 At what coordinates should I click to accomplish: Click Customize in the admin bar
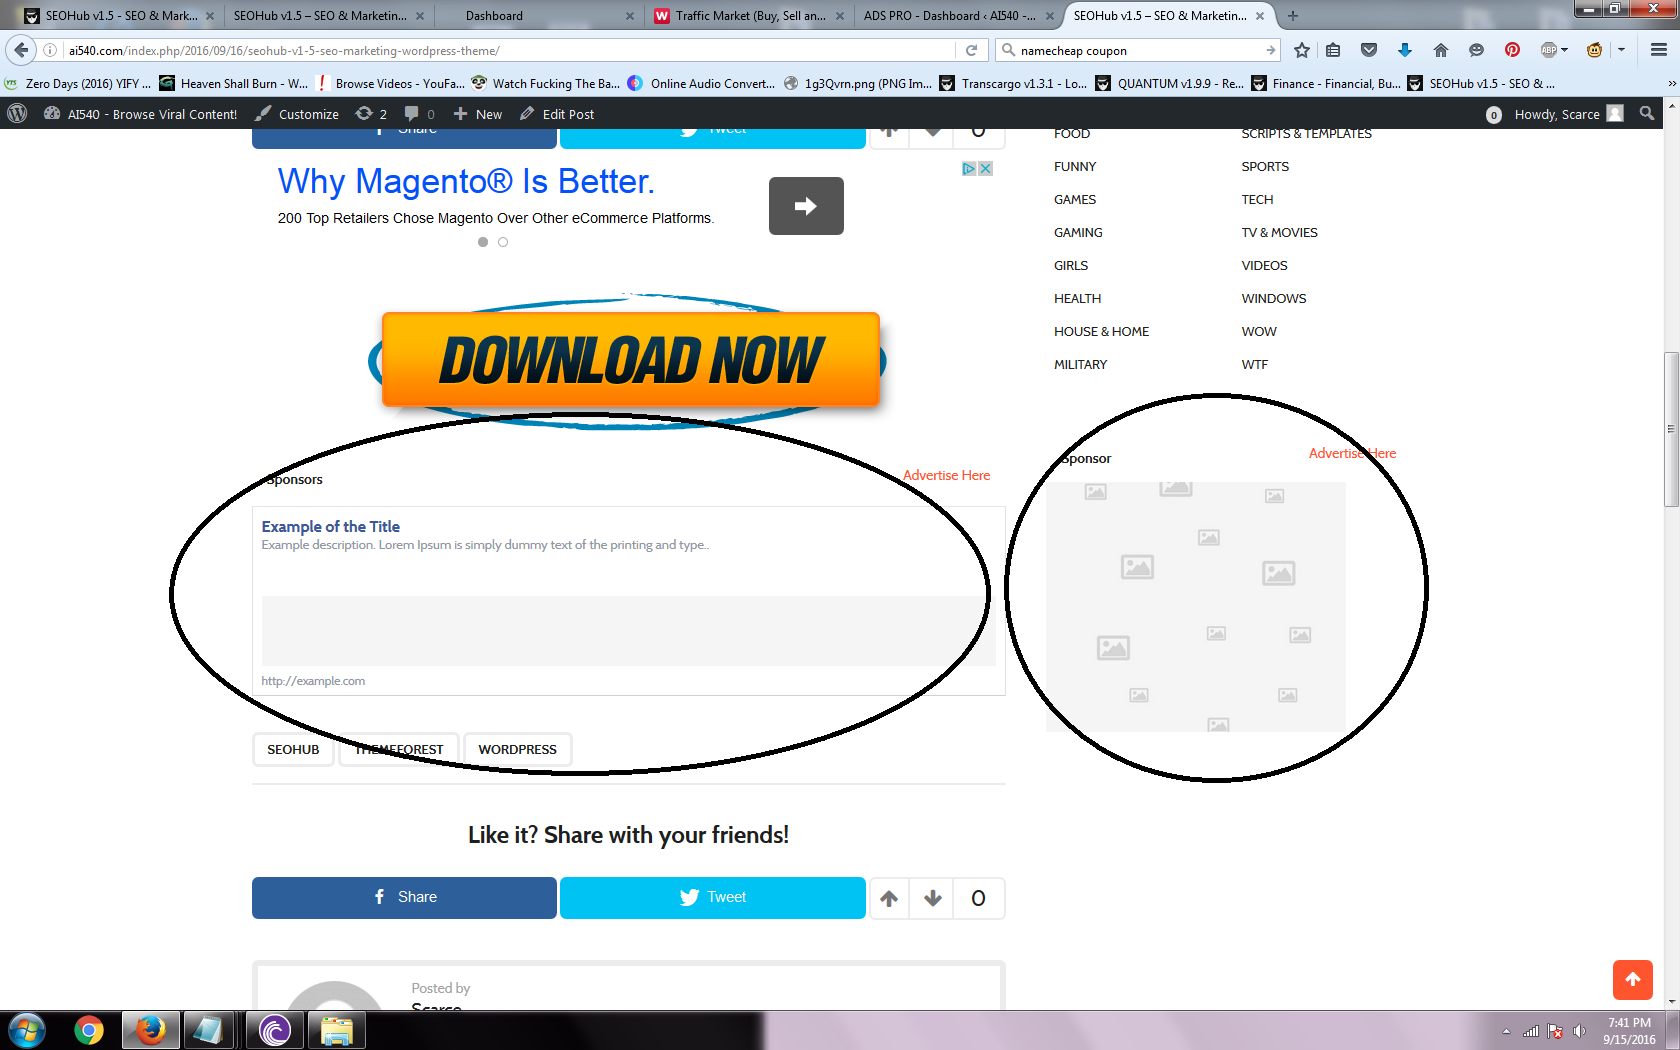click(x=297, y=114)
